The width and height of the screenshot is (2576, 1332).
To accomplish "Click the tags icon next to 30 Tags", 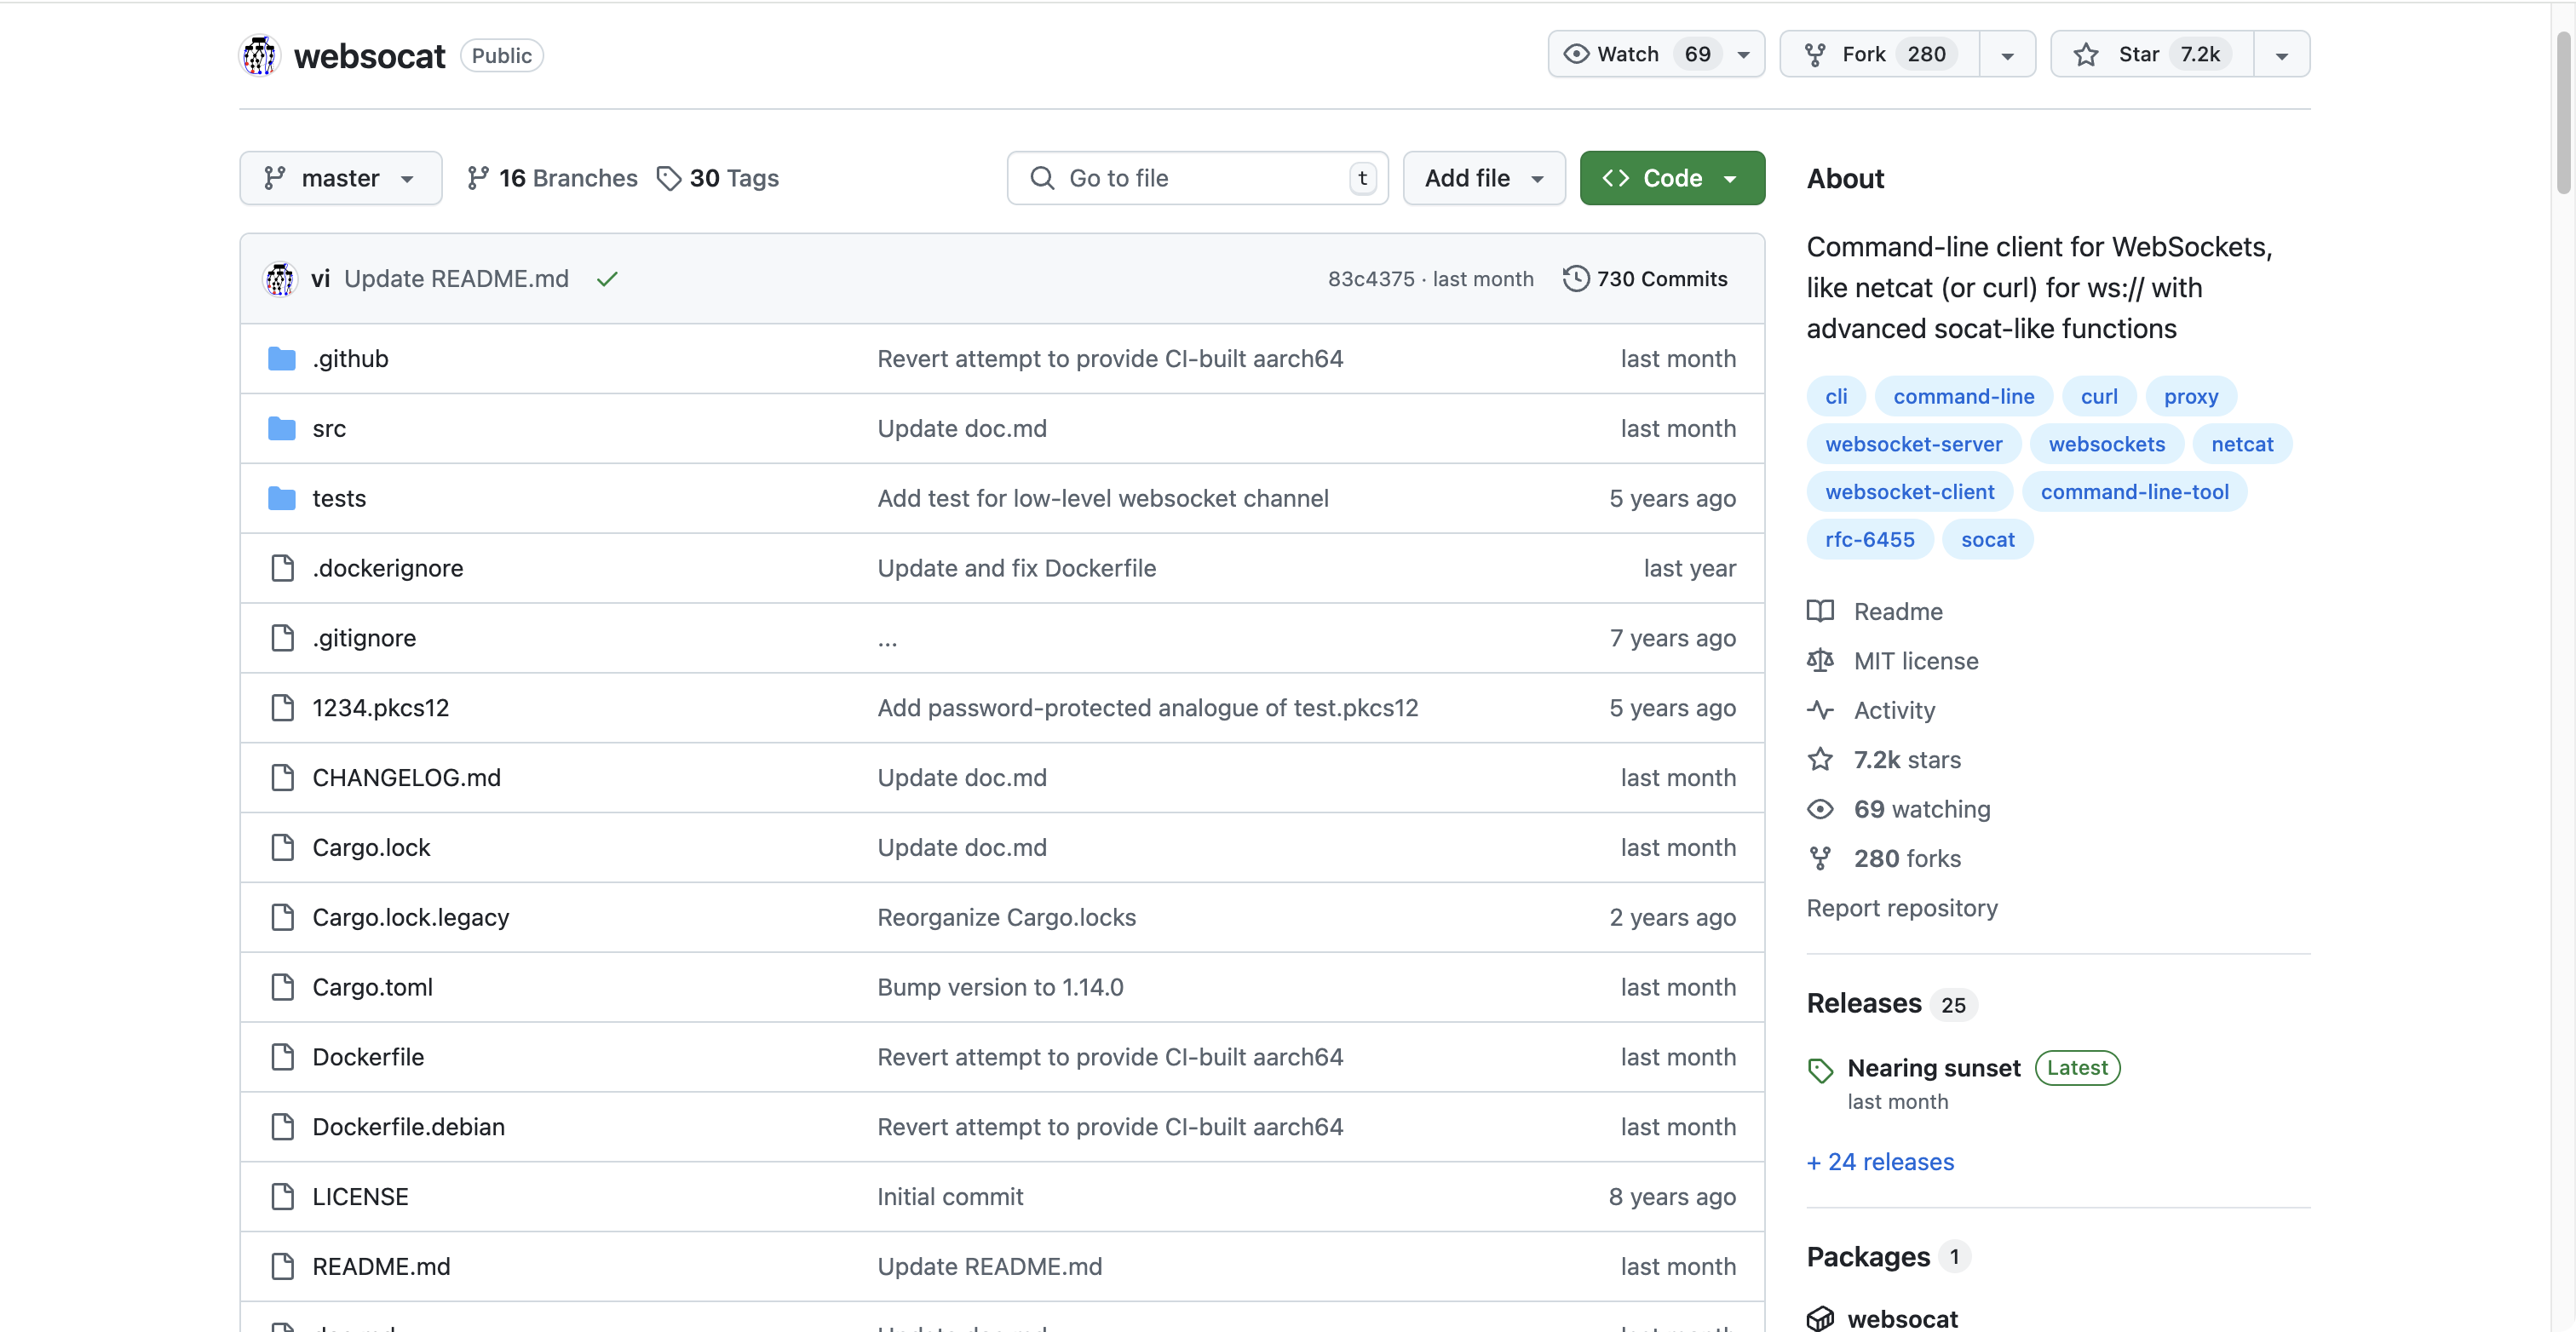I will 669,178.
